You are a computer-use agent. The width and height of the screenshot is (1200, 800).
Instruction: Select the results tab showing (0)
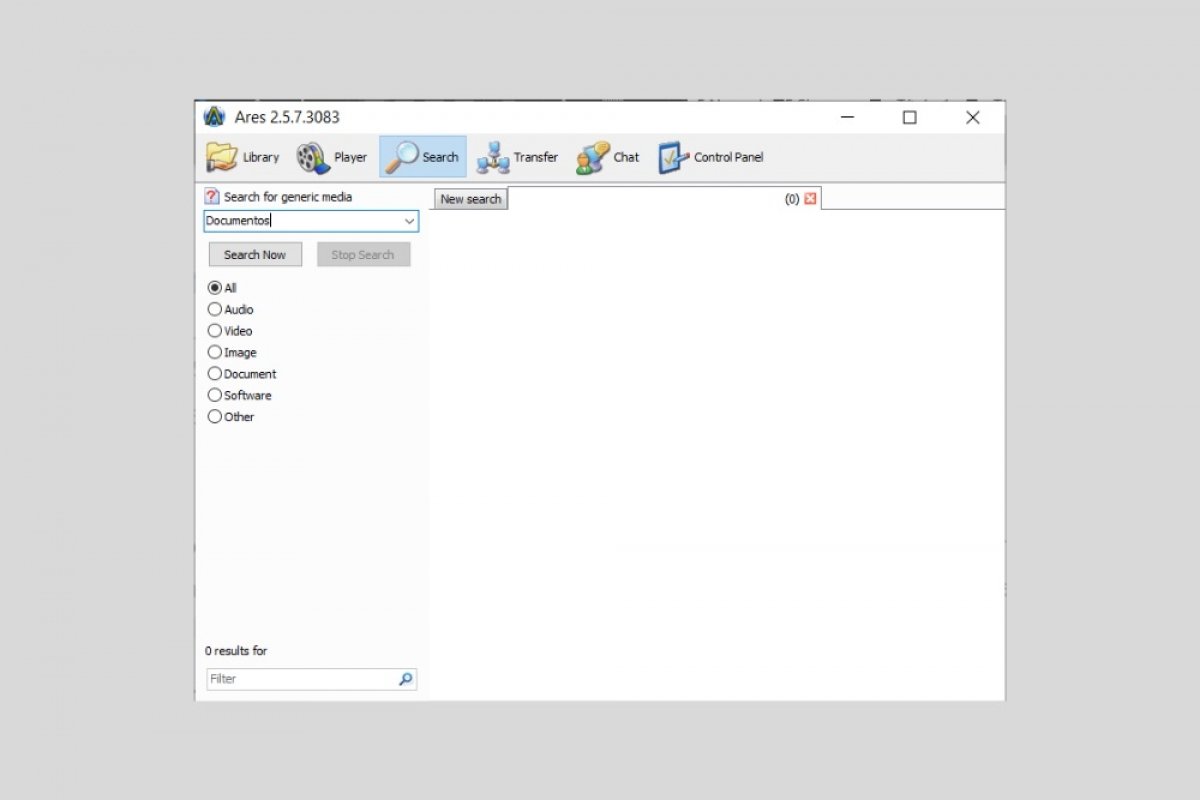click(x=664, y=199)
